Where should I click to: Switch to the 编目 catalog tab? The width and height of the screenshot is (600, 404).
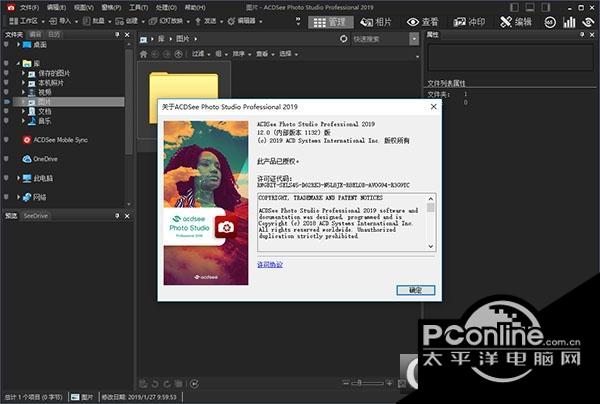[35, 35]
